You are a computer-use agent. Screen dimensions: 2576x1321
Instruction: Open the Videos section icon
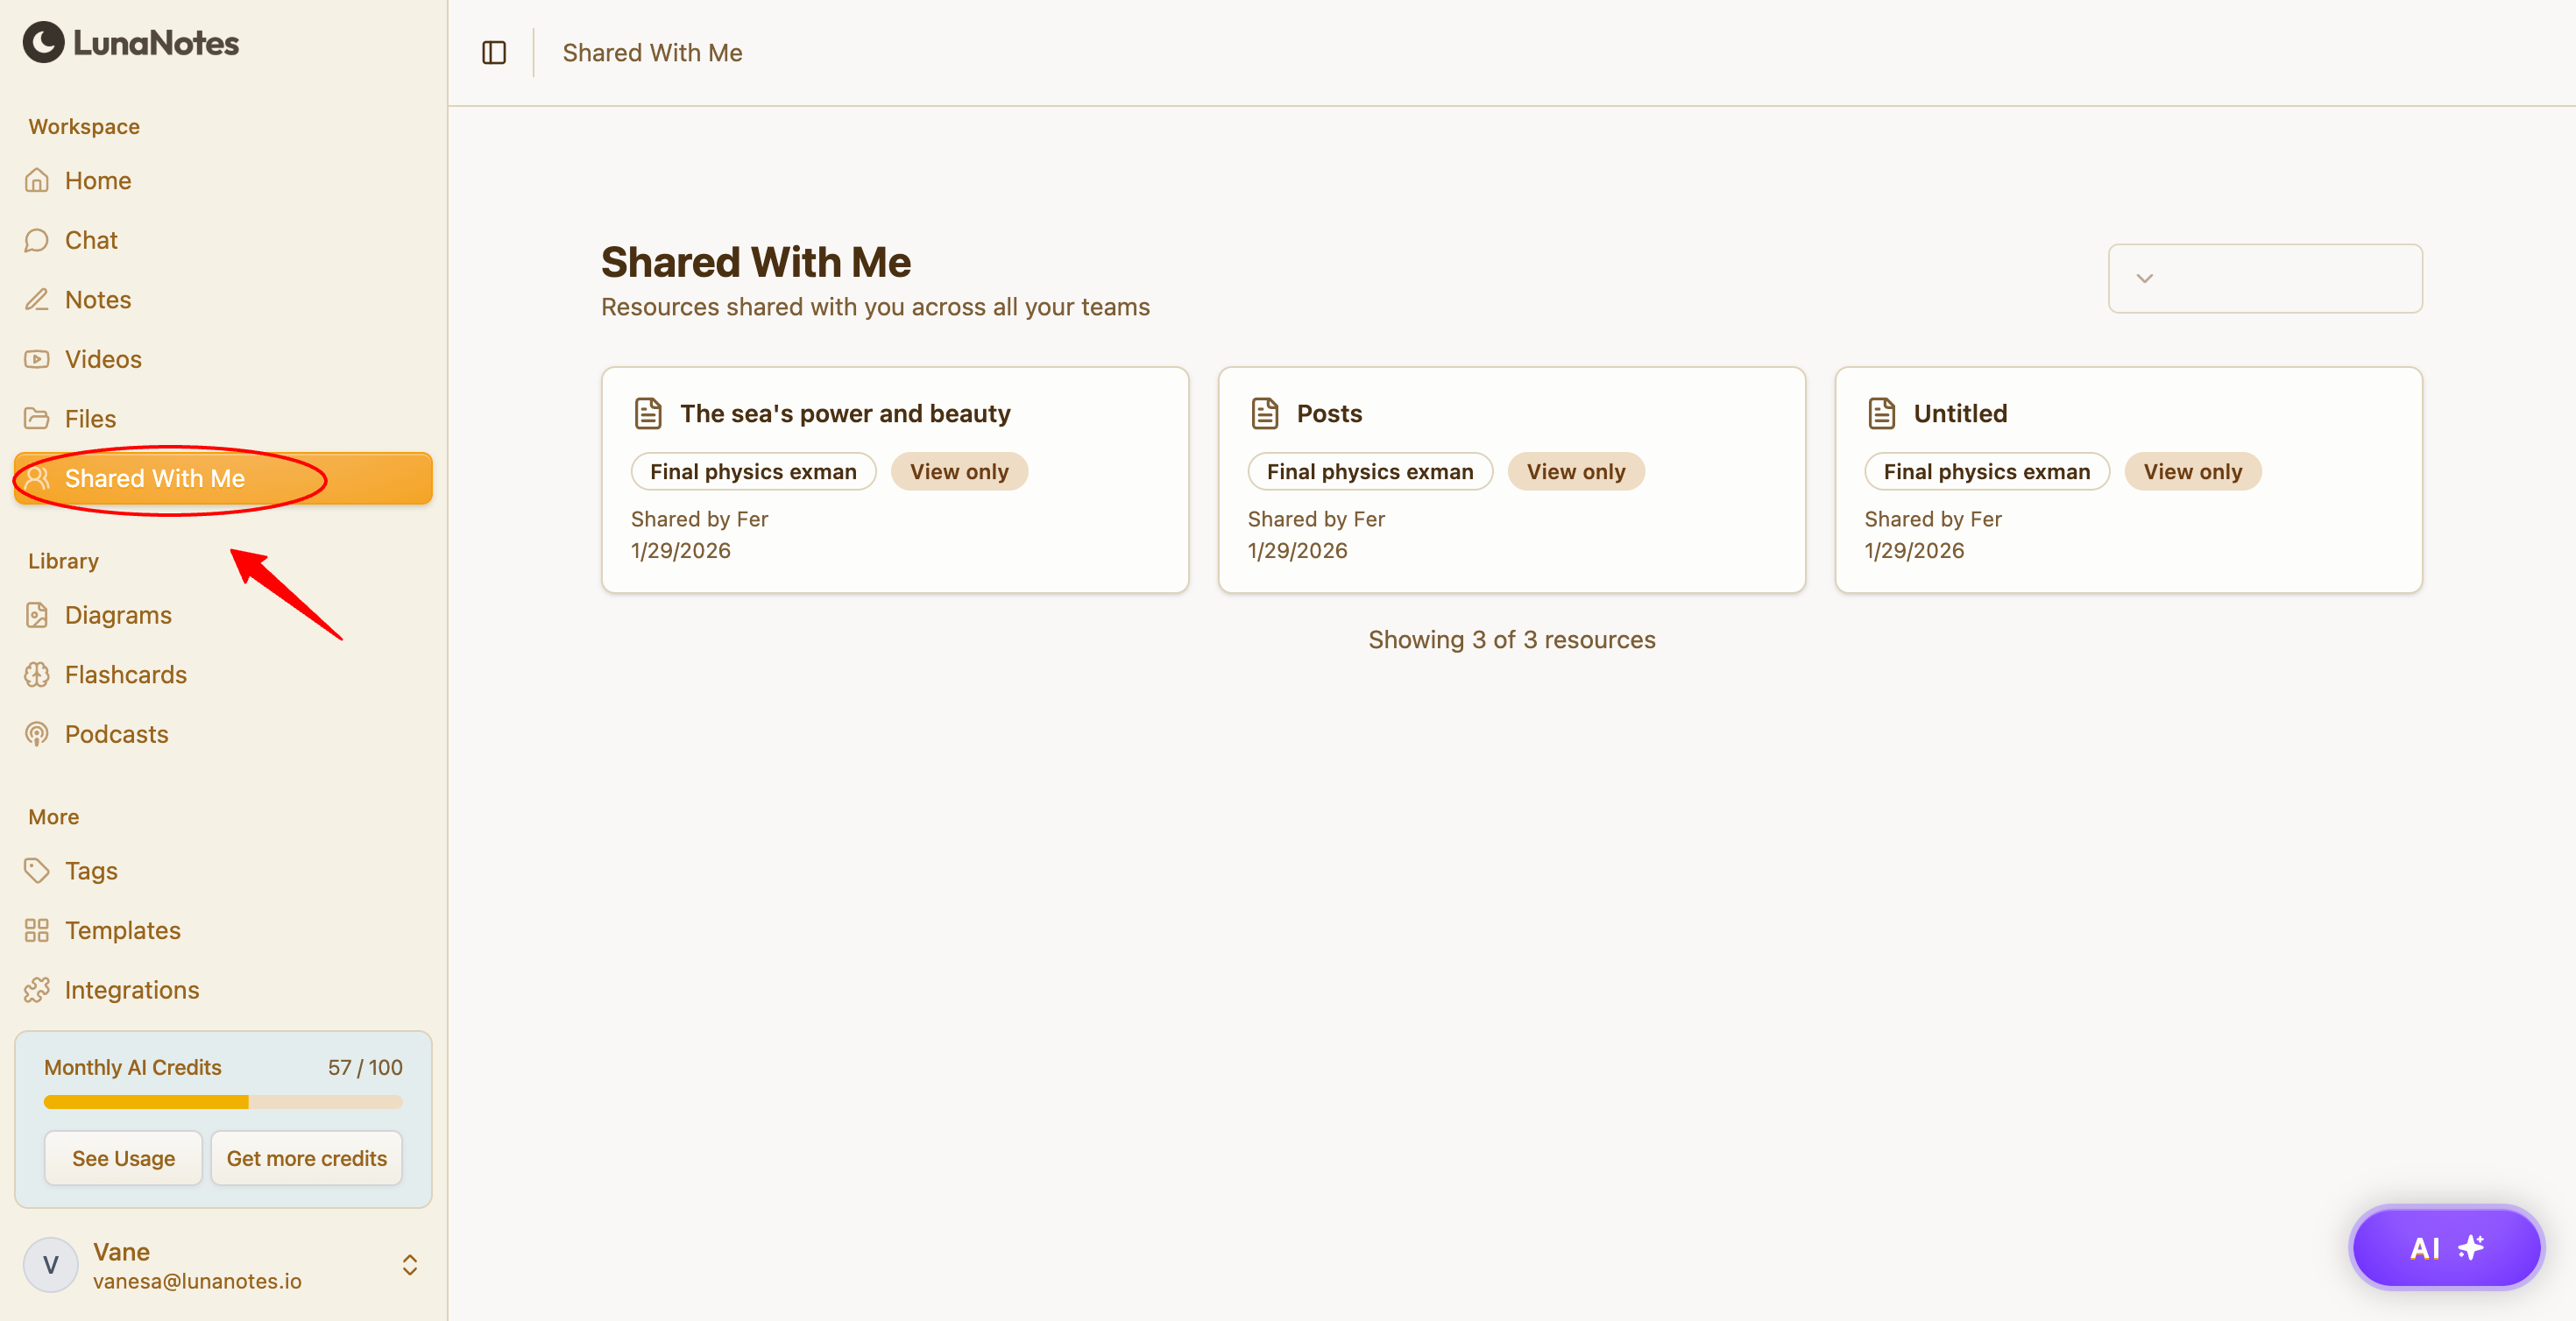[37, 359]
